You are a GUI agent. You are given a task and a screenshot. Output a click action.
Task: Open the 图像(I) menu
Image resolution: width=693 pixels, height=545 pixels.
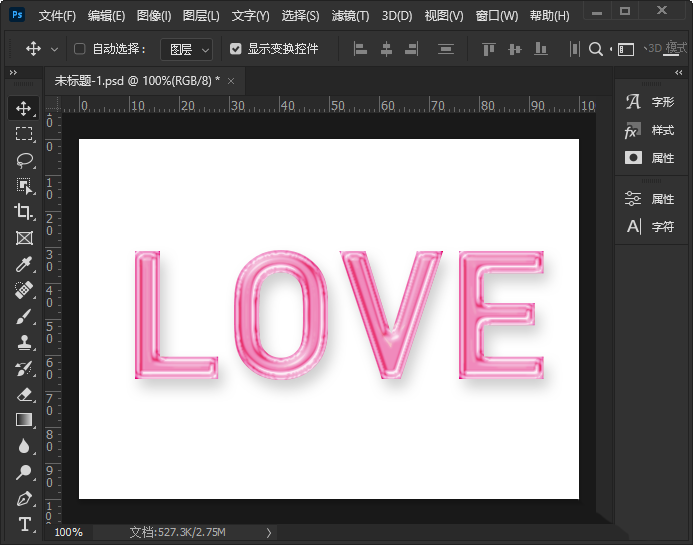click(x=154, y=16)
